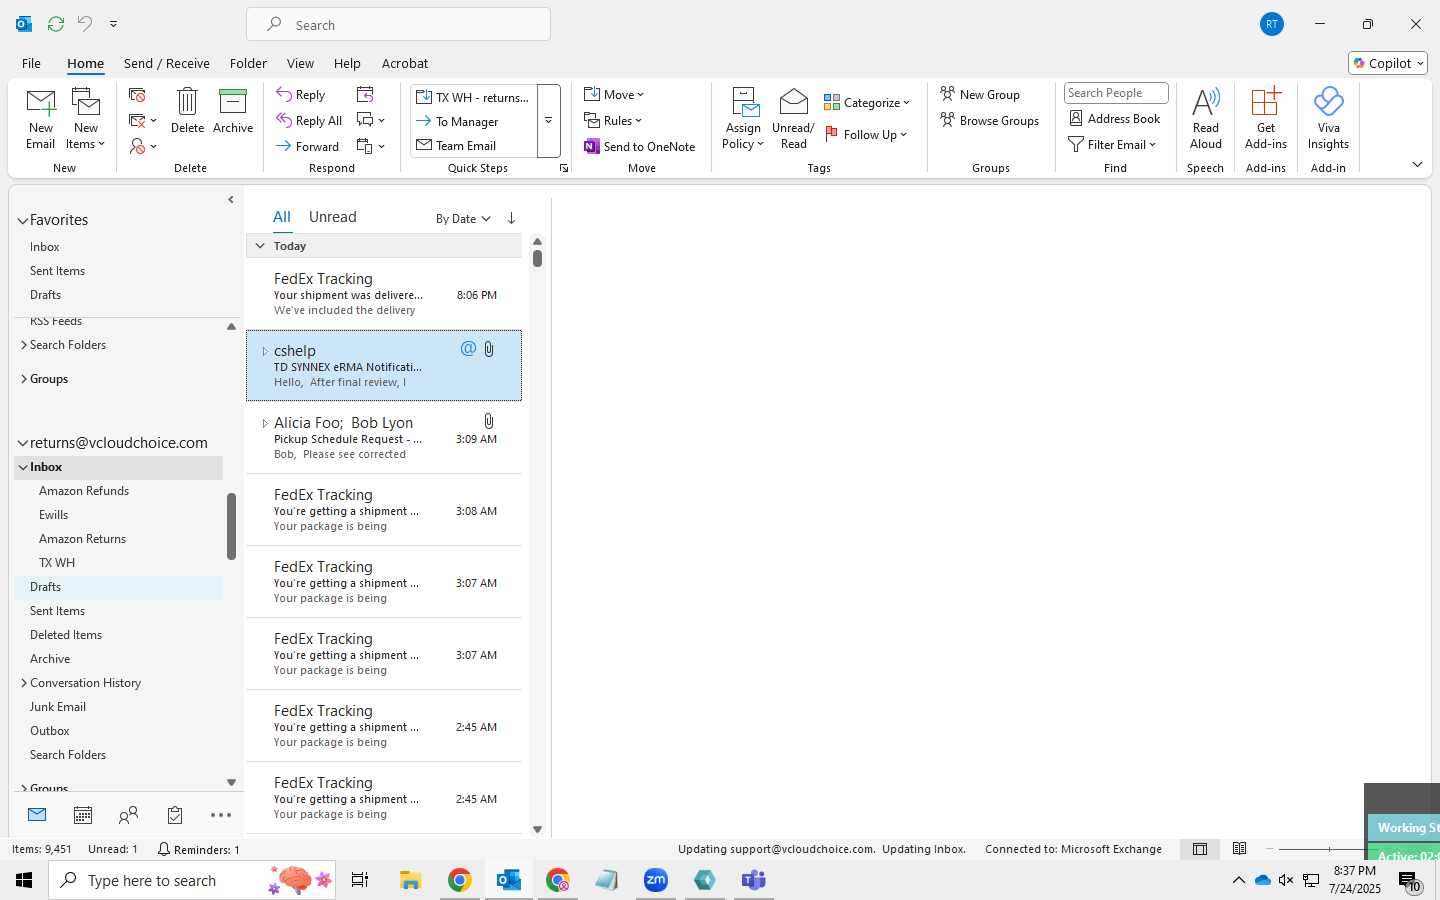This screenshot has width=1440, height=900.
Task: Select the Amazon Refunds folder
Action: point(84,491)
